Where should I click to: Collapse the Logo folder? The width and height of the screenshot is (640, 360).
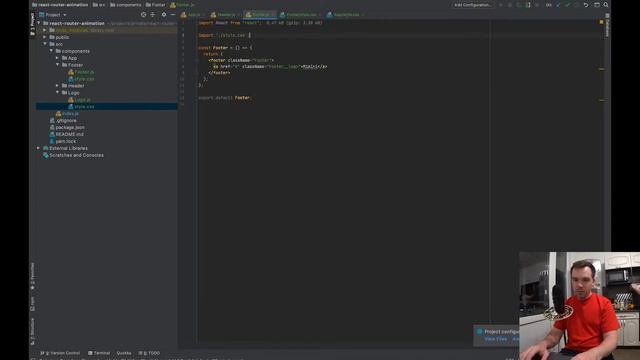pos(58,93)
